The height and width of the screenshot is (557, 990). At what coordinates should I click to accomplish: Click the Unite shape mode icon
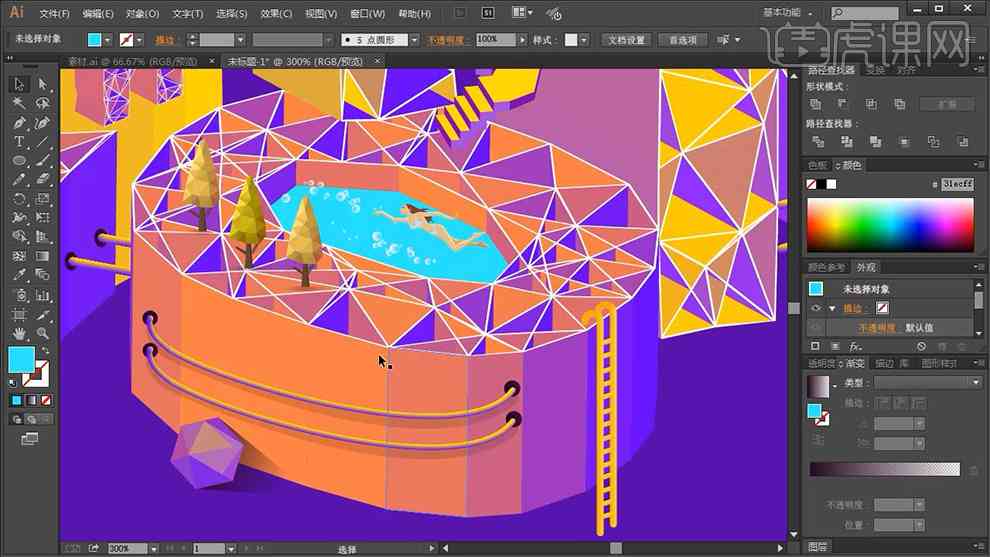815,104
